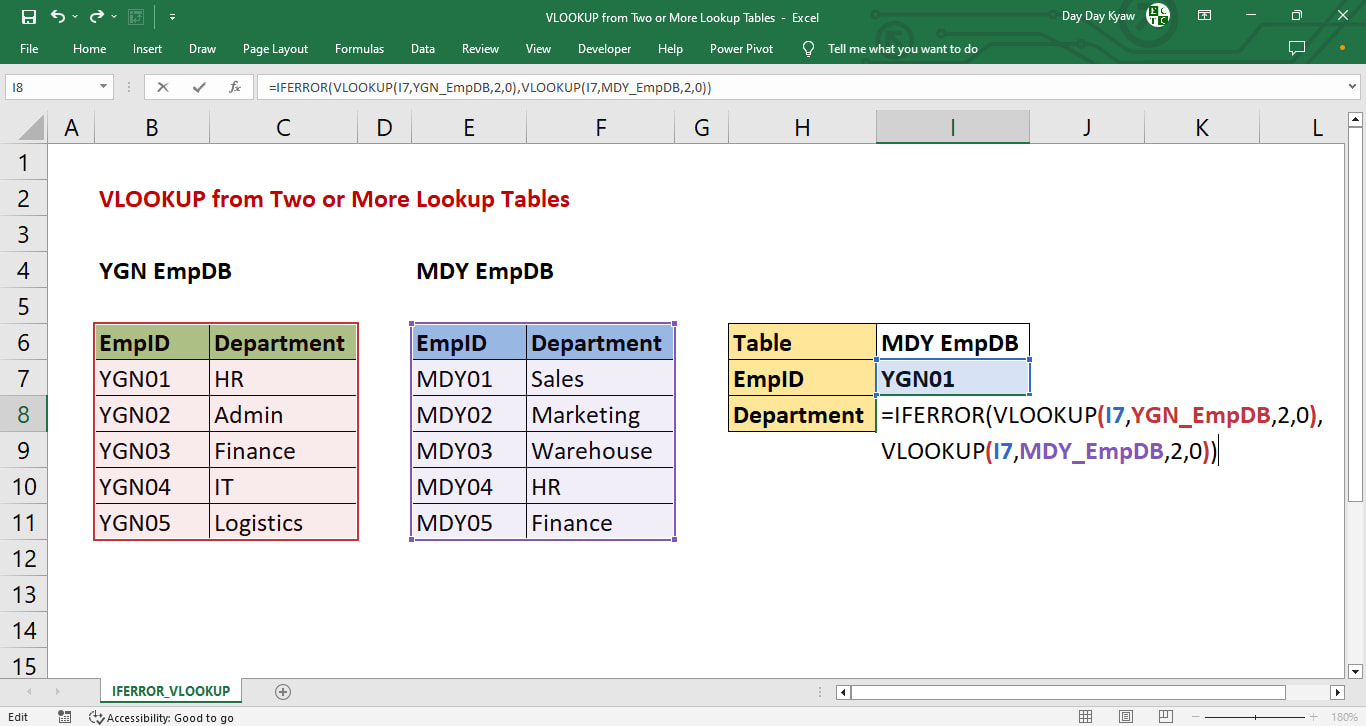Expand the Name Box dropdown
The image size is (1366, 726).
pyautogui.click(x=104, y=87)
